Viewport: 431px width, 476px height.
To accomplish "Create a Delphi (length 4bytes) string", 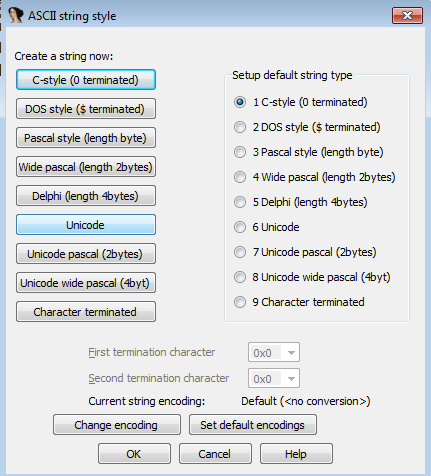I will pyautogui.click(x=86, y=196).
